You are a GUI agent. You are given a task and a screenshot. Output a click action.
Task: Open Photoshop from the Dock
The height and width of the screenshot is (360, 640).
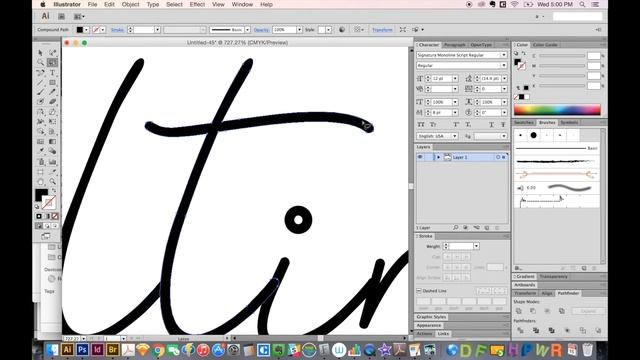(82, 350)
